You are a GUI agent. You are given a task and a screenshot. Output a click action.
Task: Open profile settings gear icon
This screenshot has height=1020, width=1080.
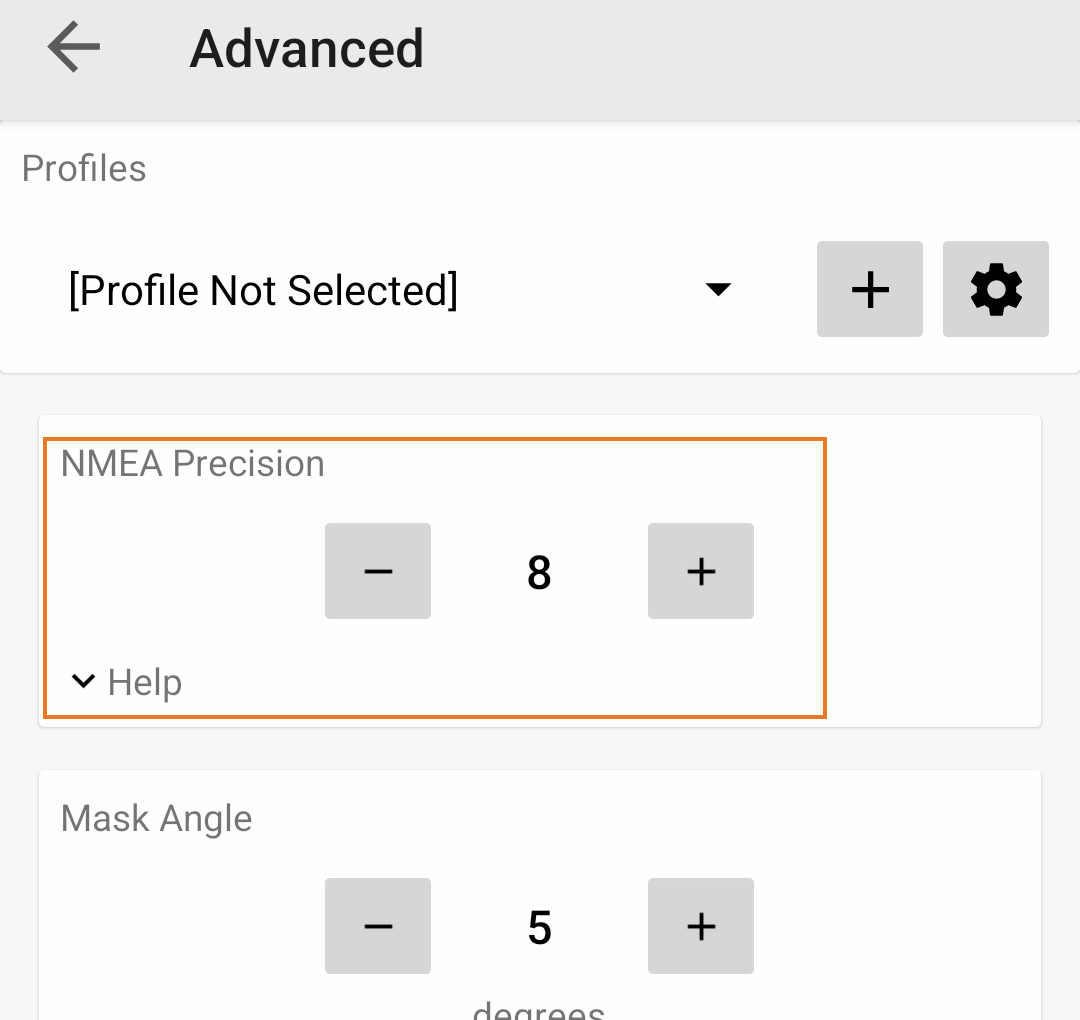995,289
